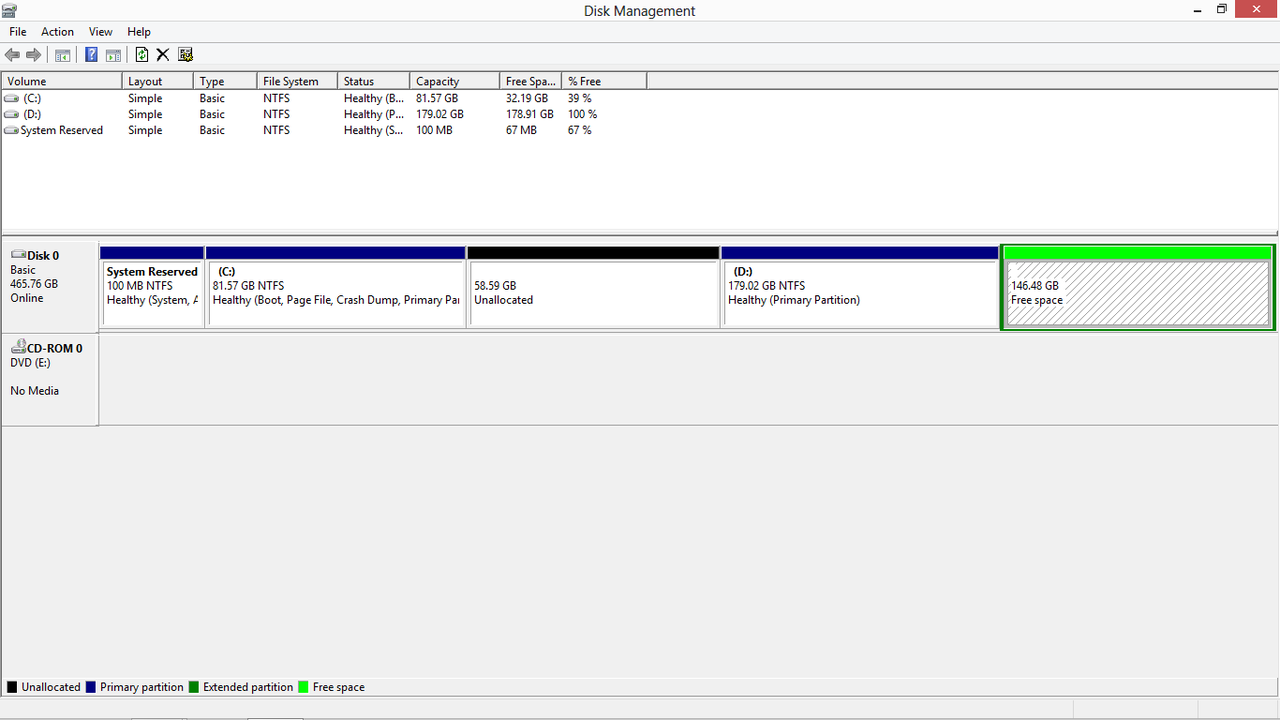Open Help via the blue question mark icon
The height and width of the screenshot is (720, 1280).
click(91, 55)
